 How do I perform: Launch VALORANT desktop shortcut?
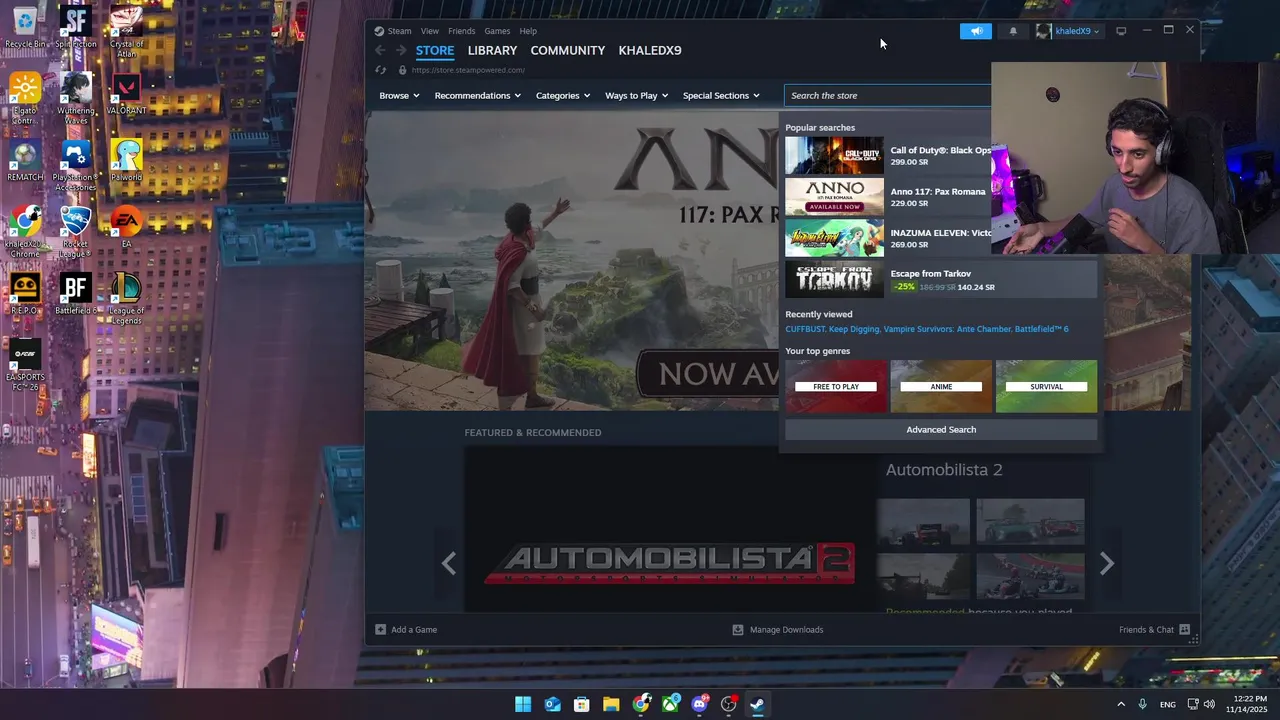tap(126, 94)
